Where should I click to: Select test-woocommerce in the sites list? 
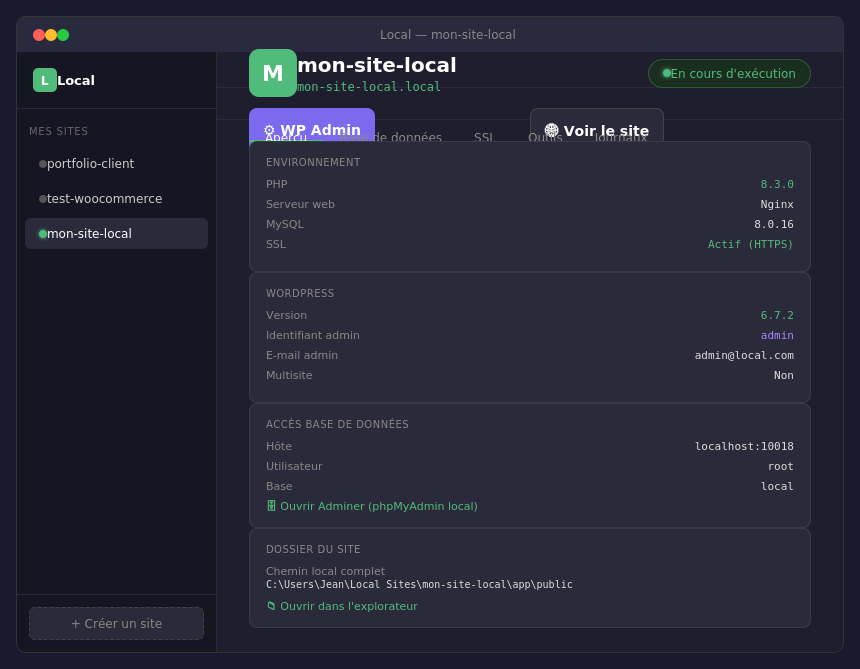pos(116,199)
